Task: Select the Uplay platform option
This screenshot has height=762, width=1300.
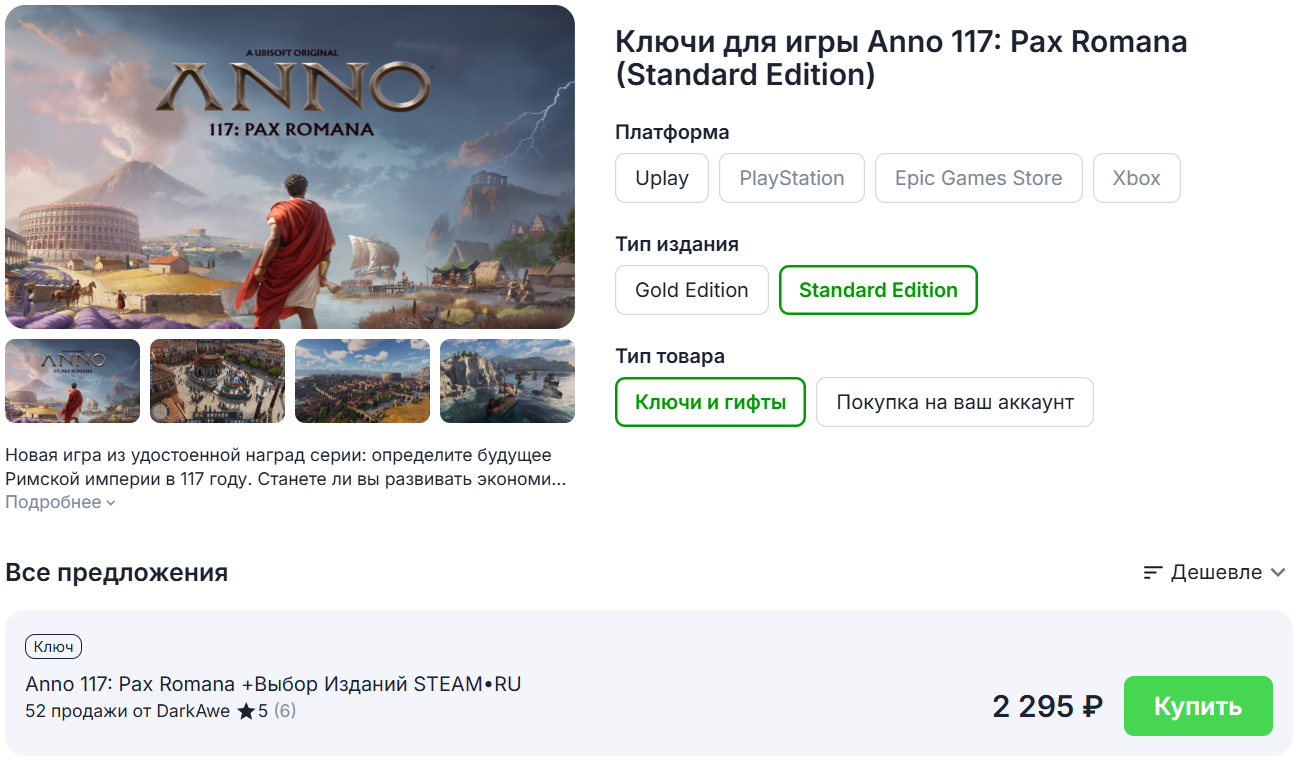Action: (x=662, y=178)
